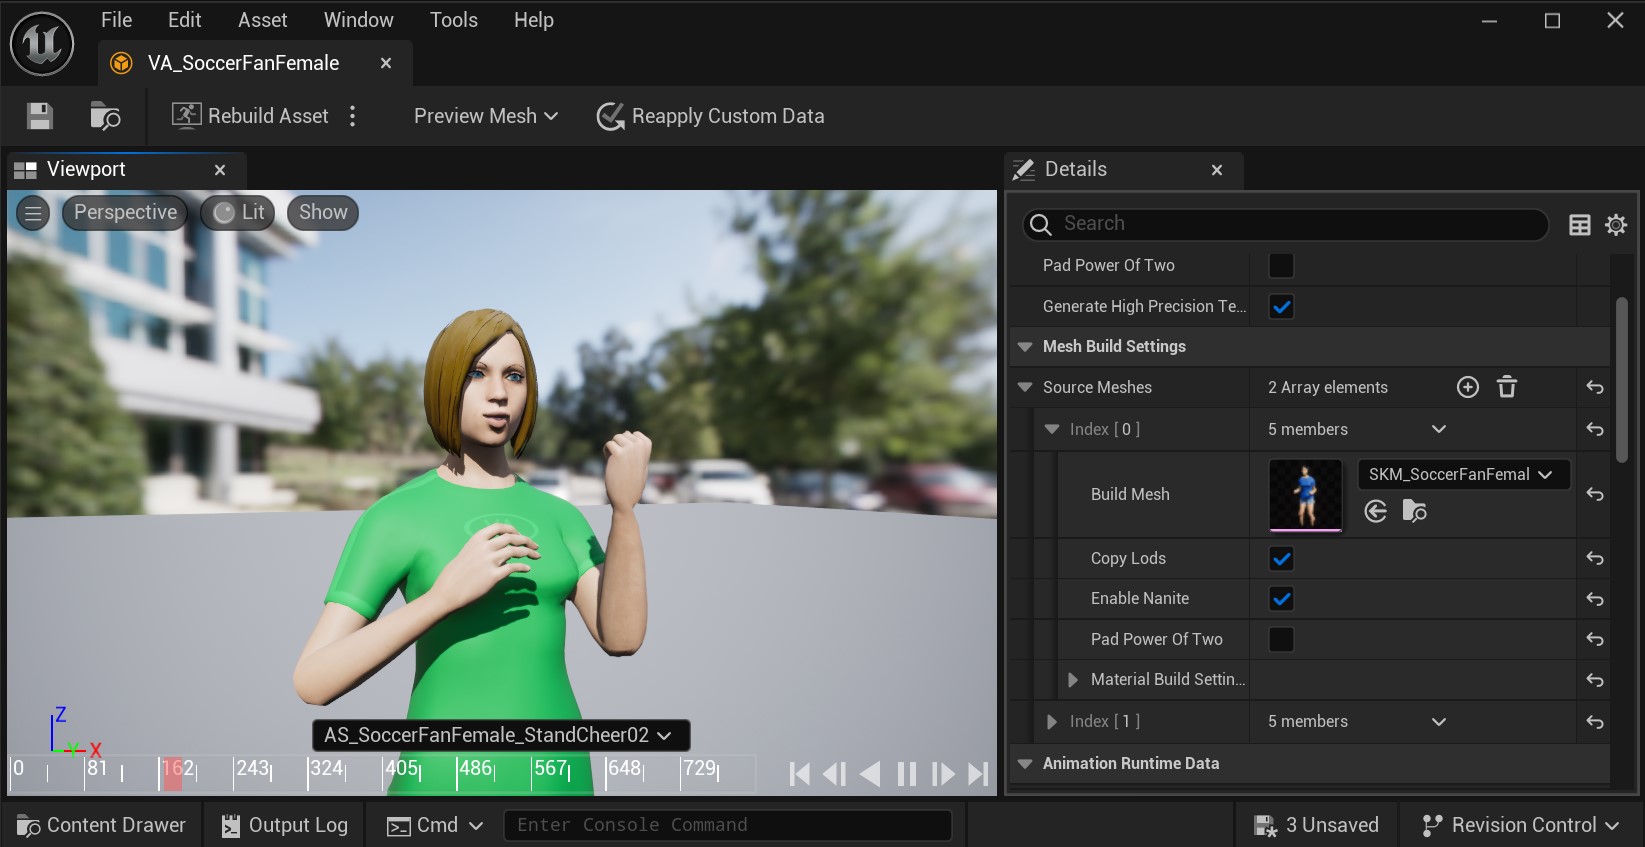1645x847 pixels.
Task: Open Content Drawer
Action: 102,825
